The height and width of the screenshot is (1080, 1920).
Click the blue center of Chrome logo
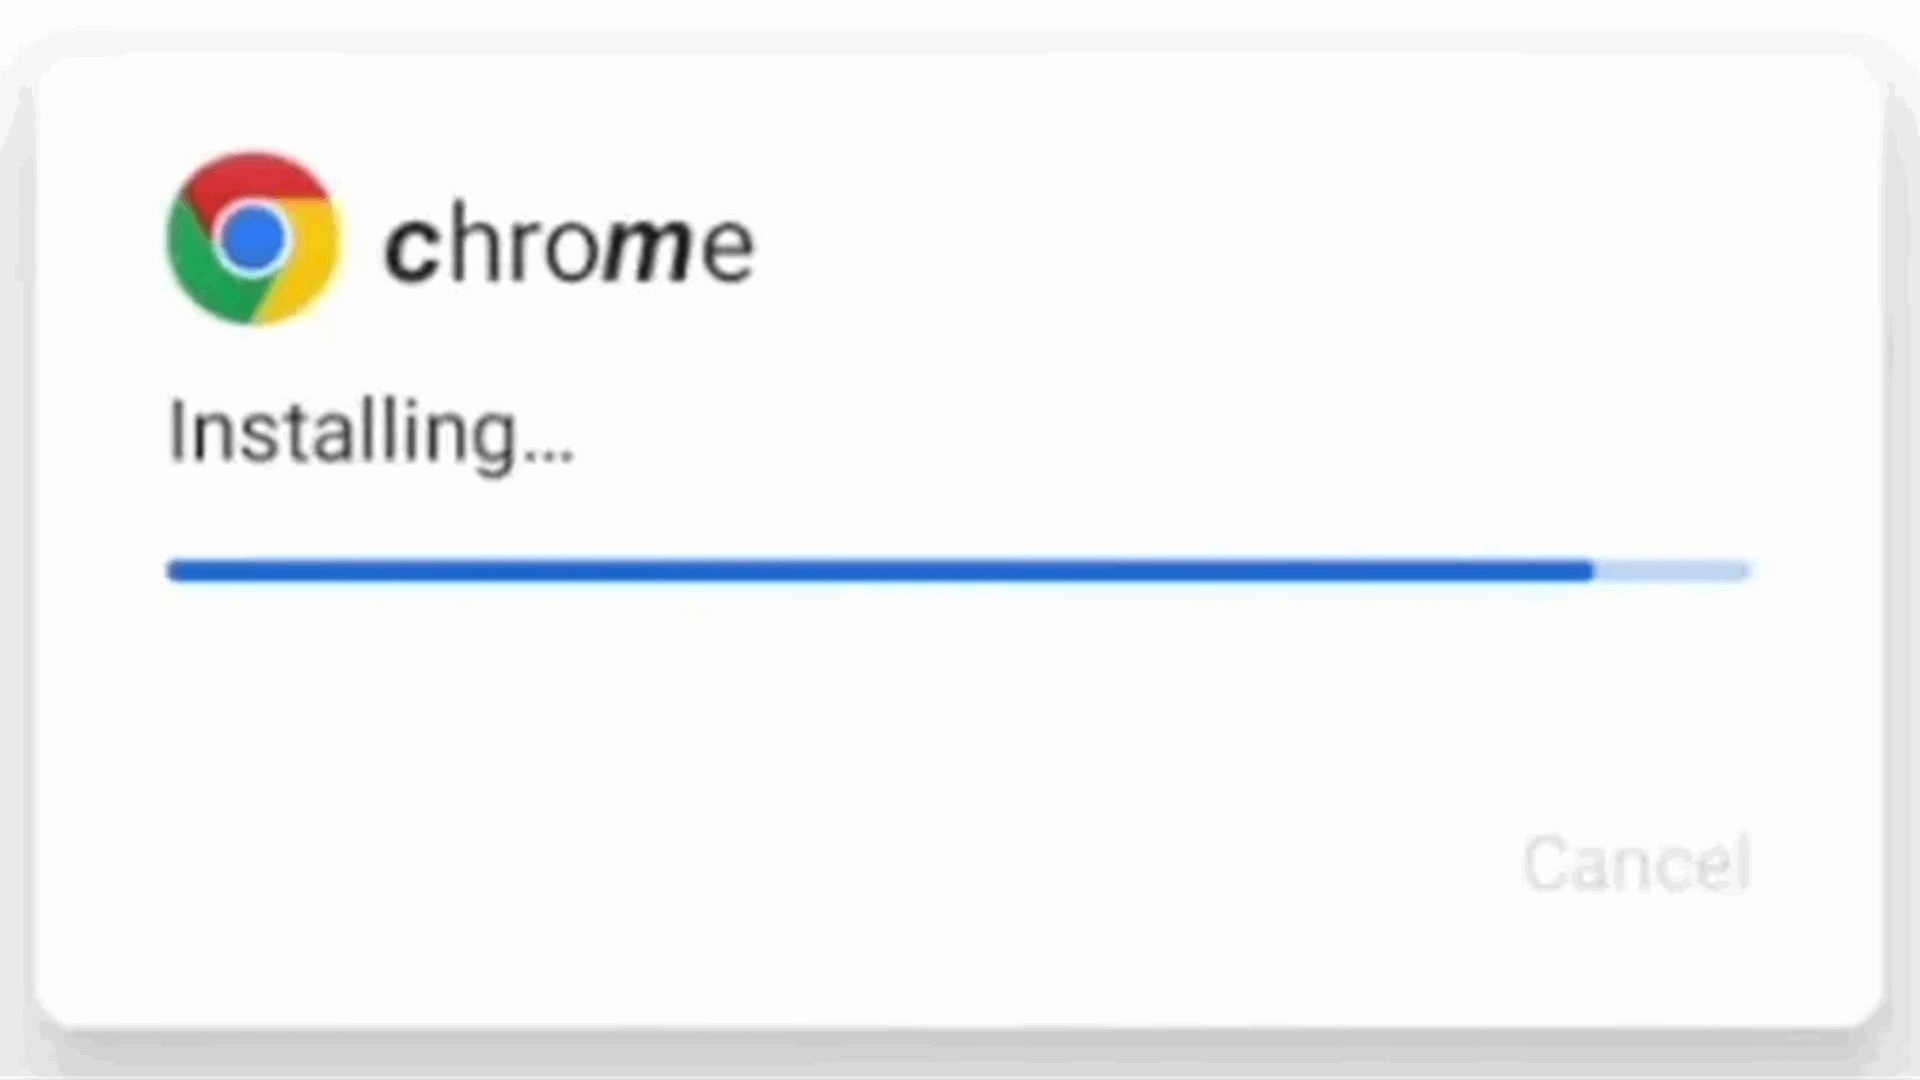click(253, 239)
